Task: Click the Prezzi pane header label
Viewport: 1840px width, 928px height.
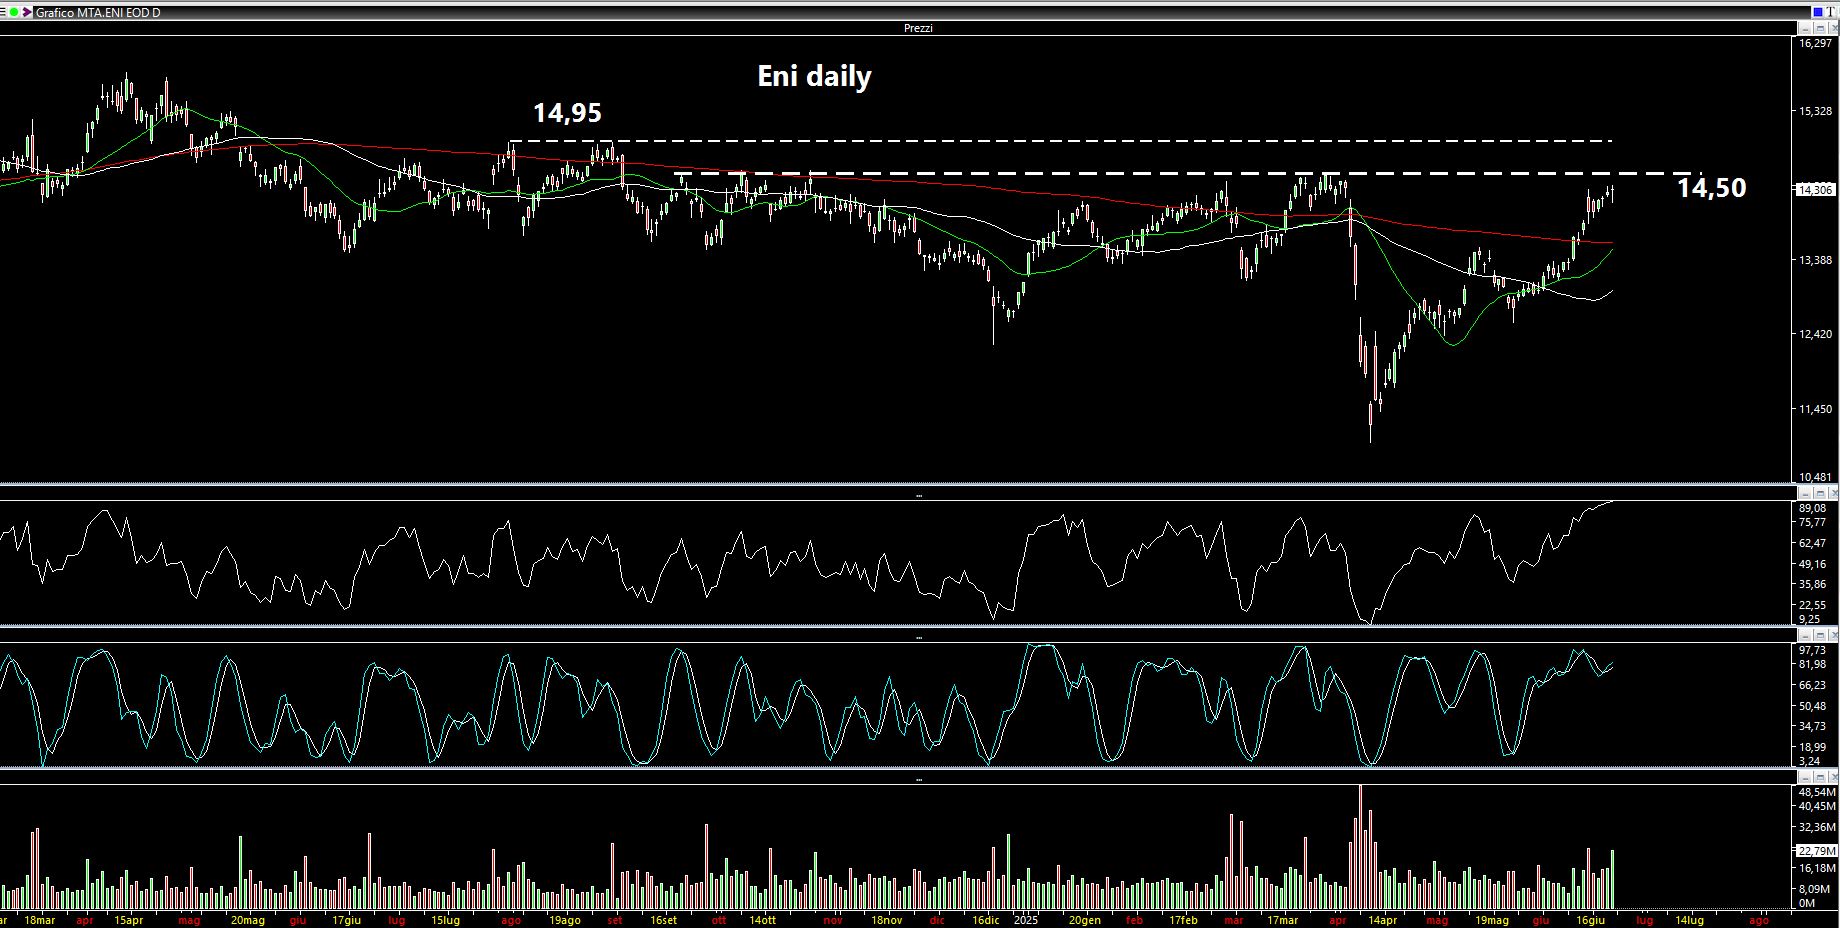Action: (918, 28)
